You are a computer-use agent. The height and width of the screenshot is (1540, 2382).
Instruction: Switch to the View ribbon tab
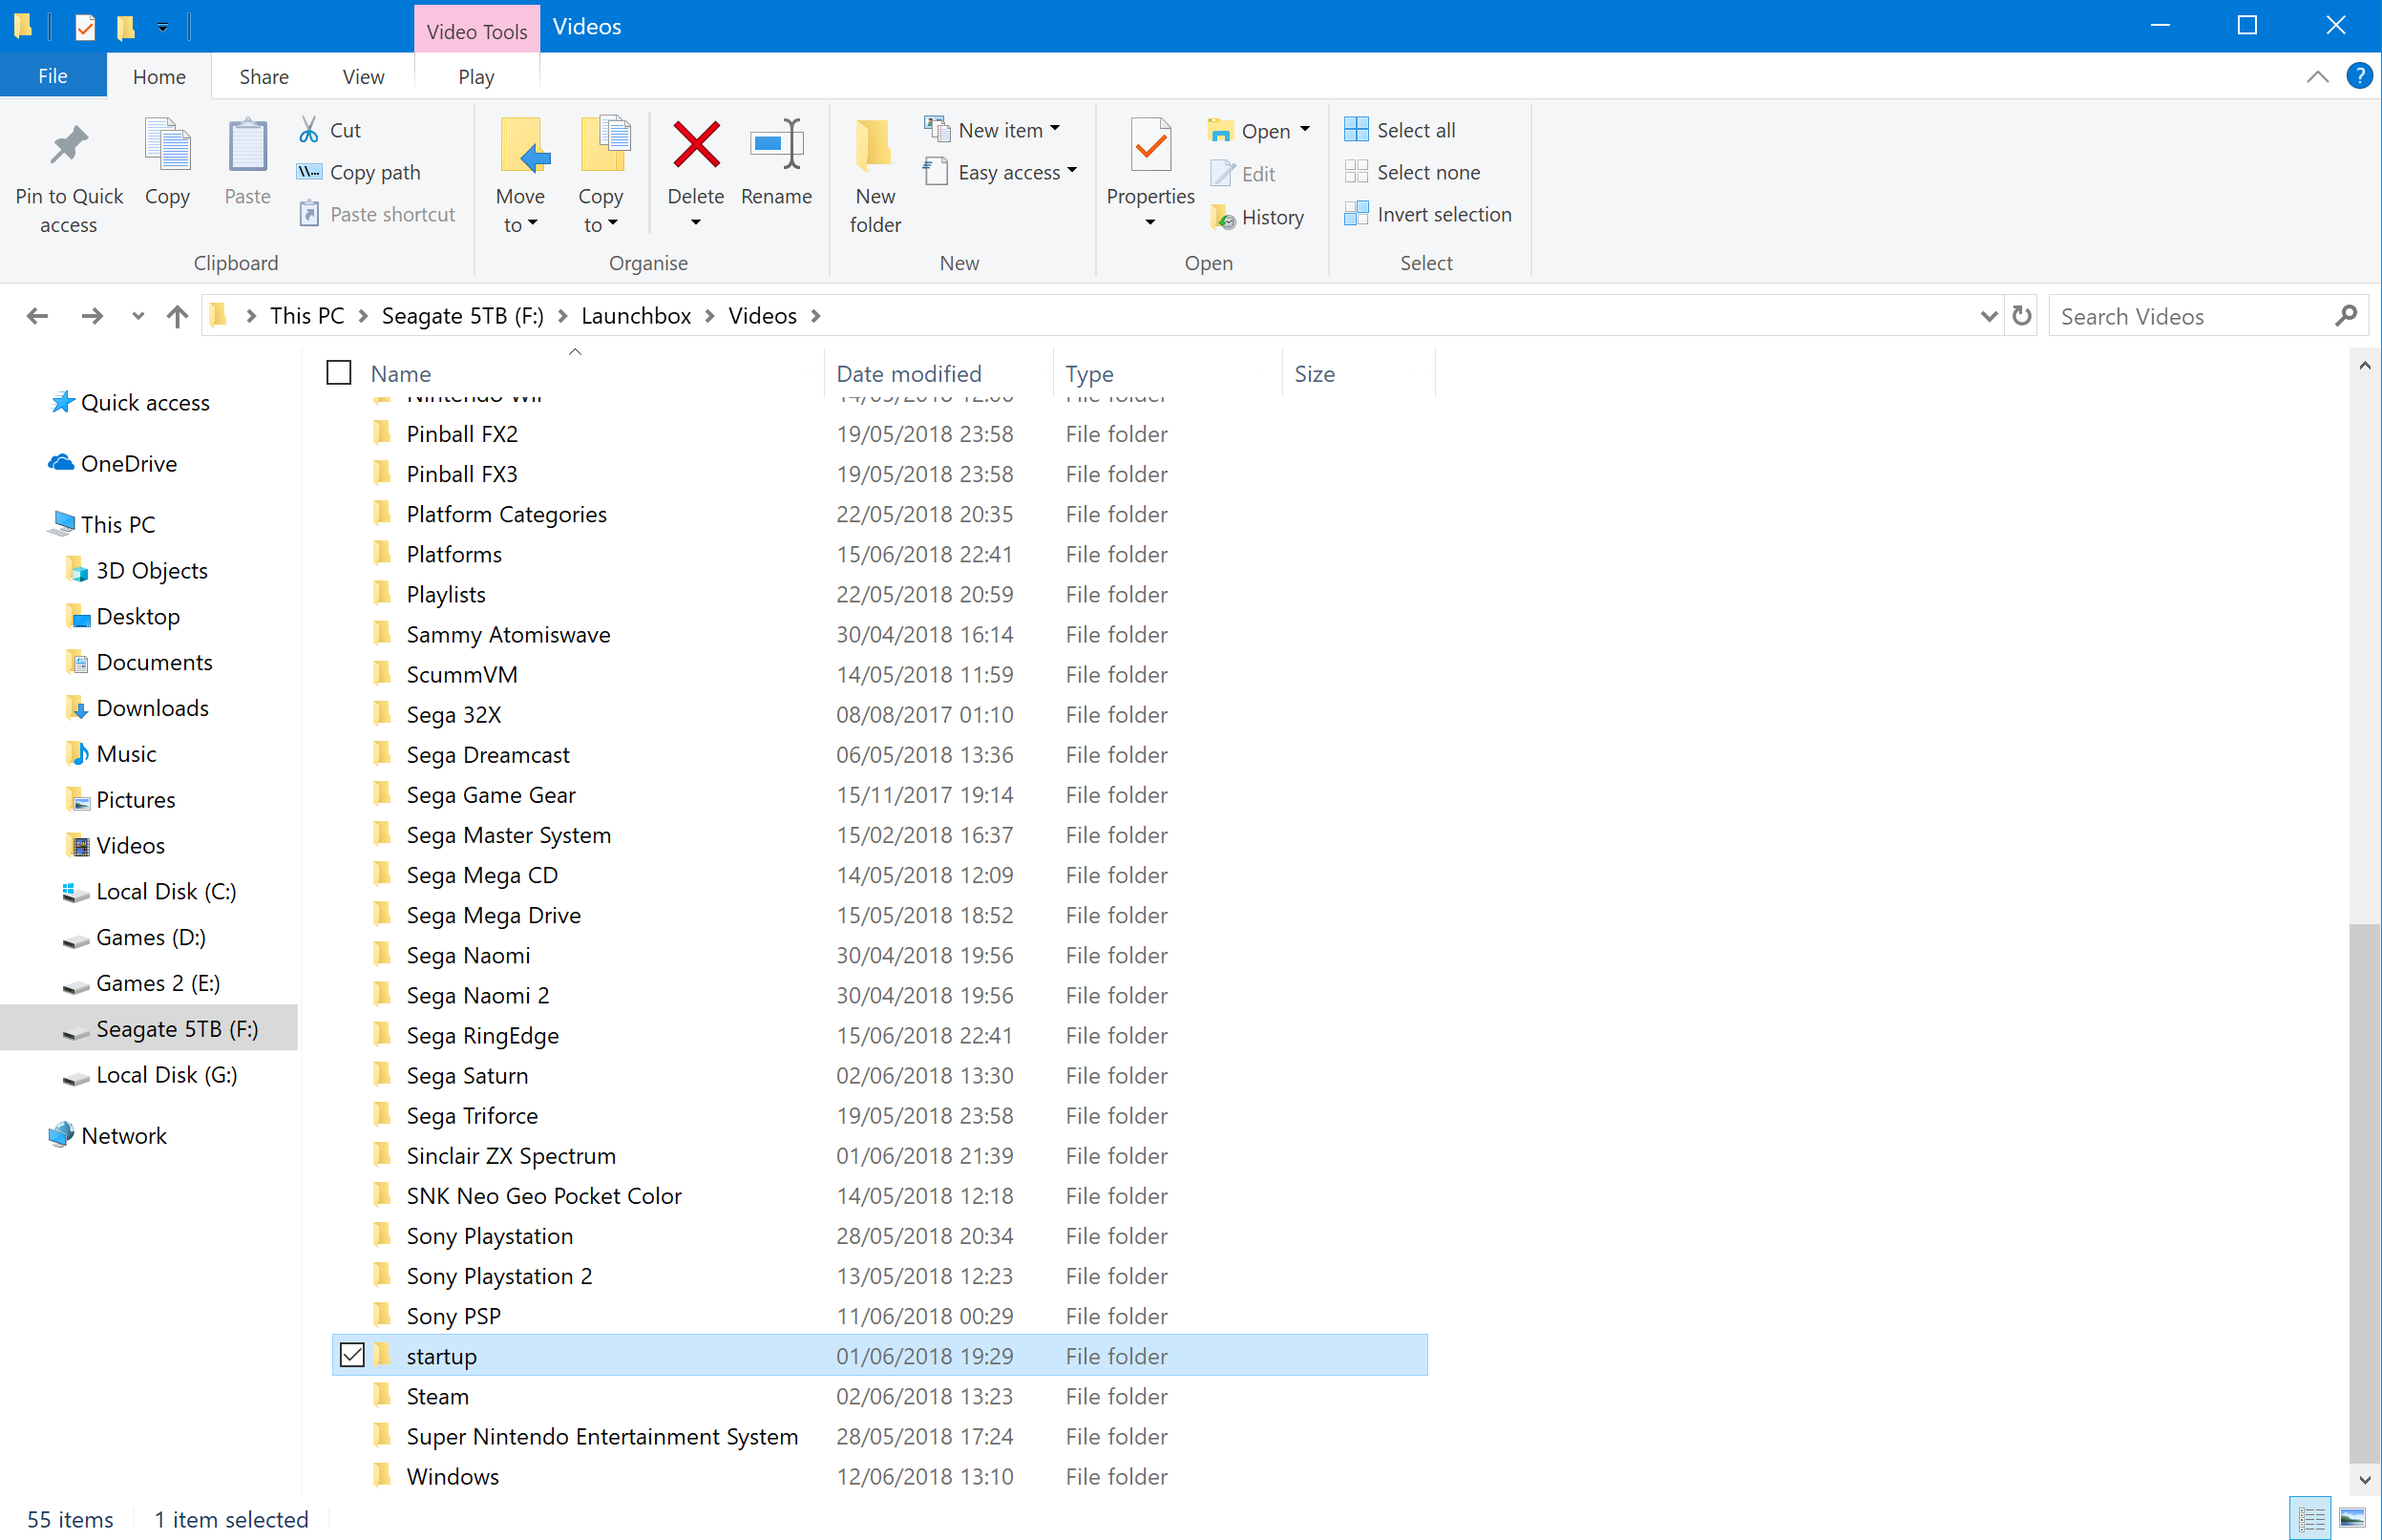[363, 76]
